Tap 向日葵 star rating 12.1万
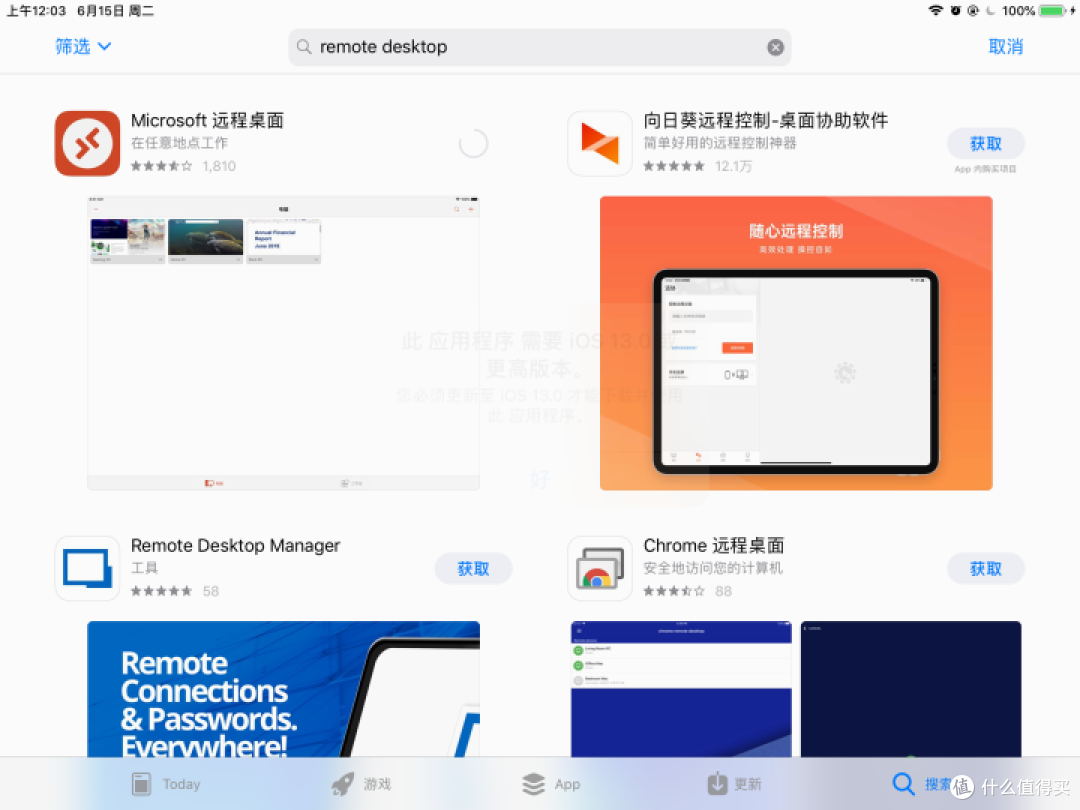Screen dimensions: 1080x810 point(698,166)
